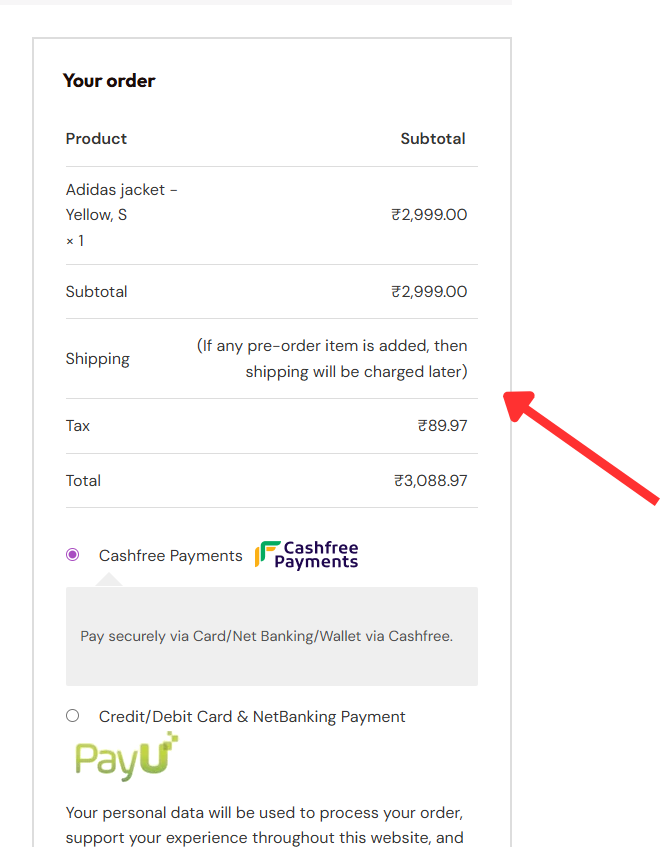
Task: Click the product price ₹2,999.00 in item row
Action: tap(429, 215)
